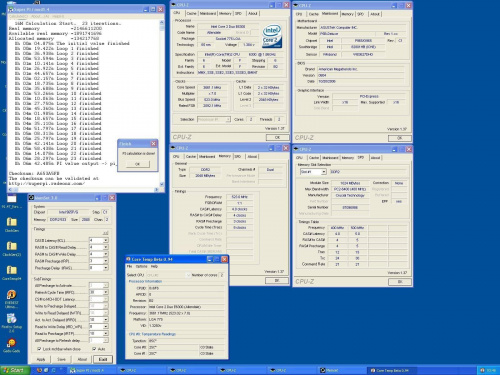This screenshot has height=375, width=500.
Task: Click Super PI vertical scrollbar down arrow
Action: click(162, 184)
